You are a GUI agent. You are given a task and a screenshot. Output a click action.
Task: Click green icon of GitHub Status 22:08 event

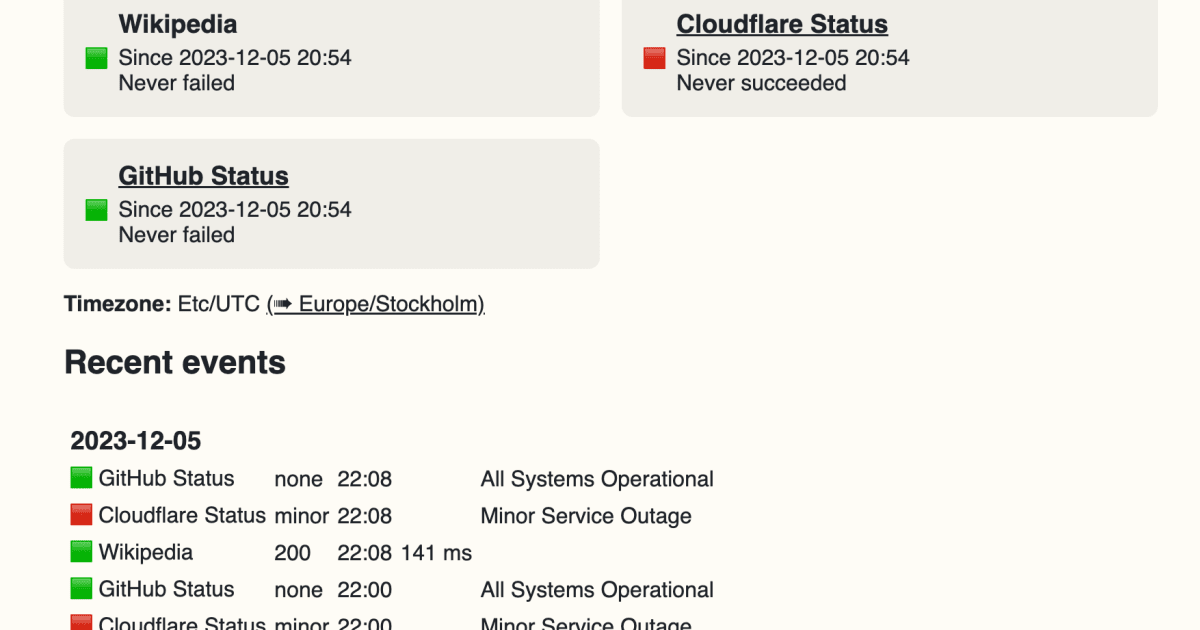pyautogui.click(x=81, y=478)
